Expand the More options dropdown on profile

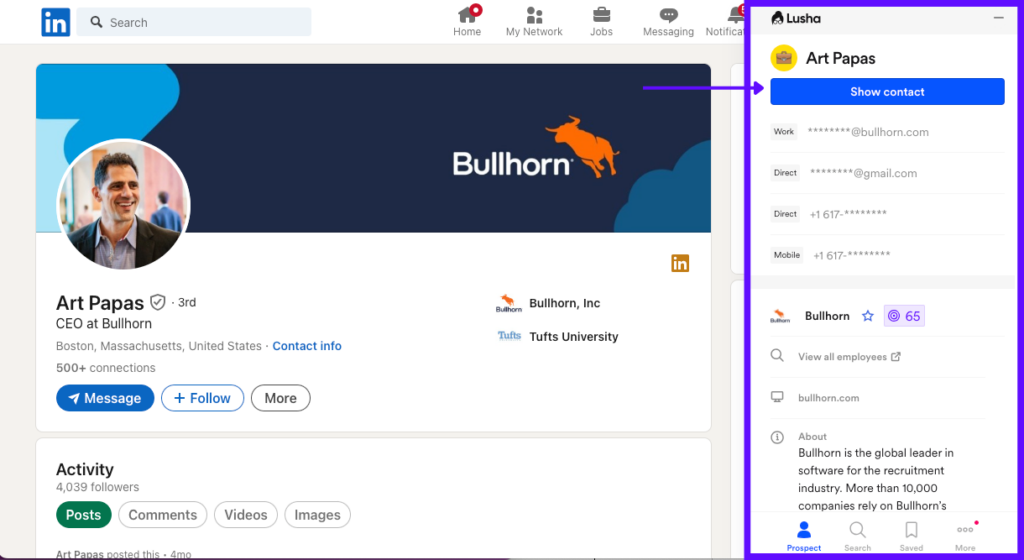pyautogui.click(x=280, y=398)
